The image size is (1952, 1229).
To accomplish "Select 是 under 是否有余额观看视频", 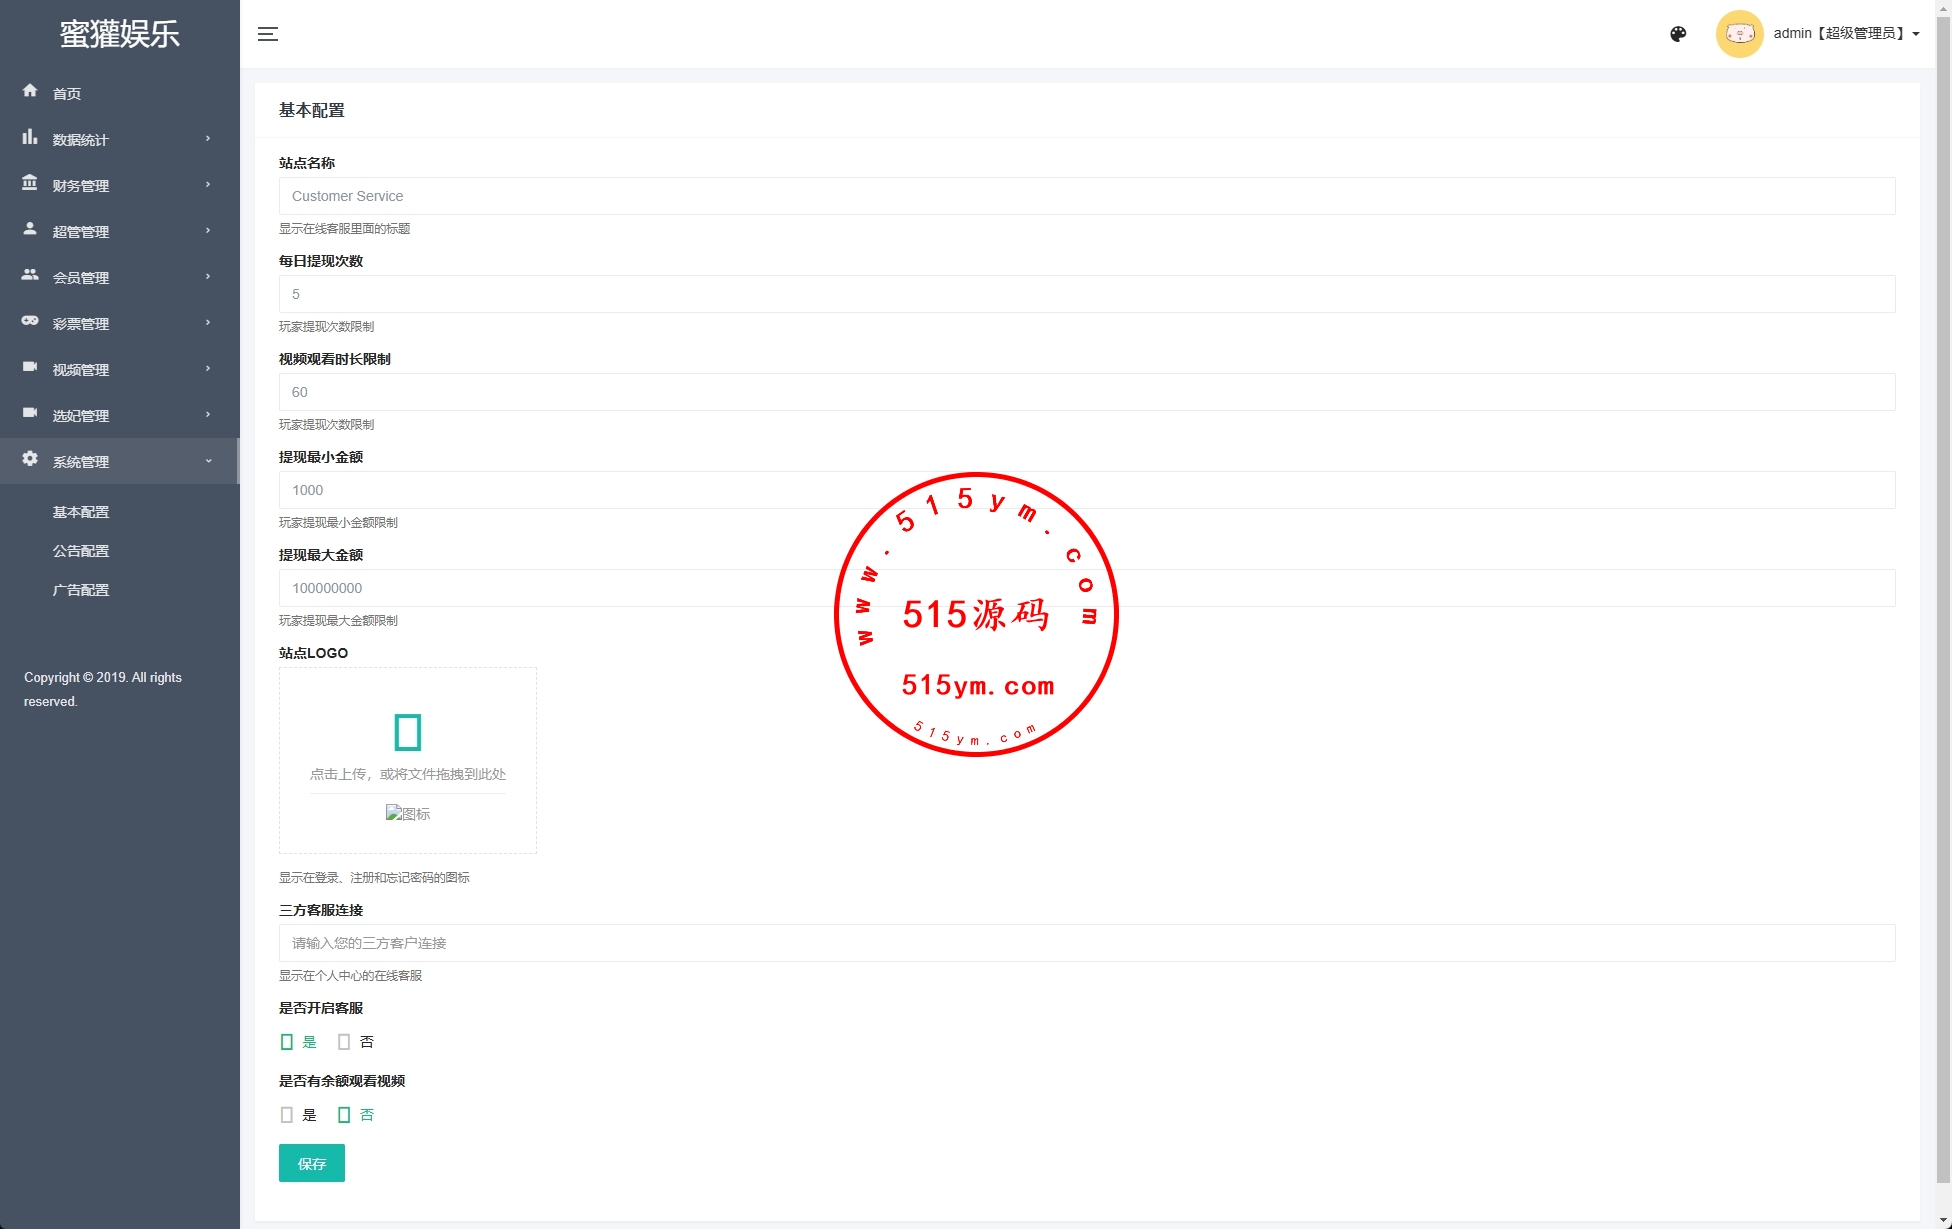I will pos(287,1115).
